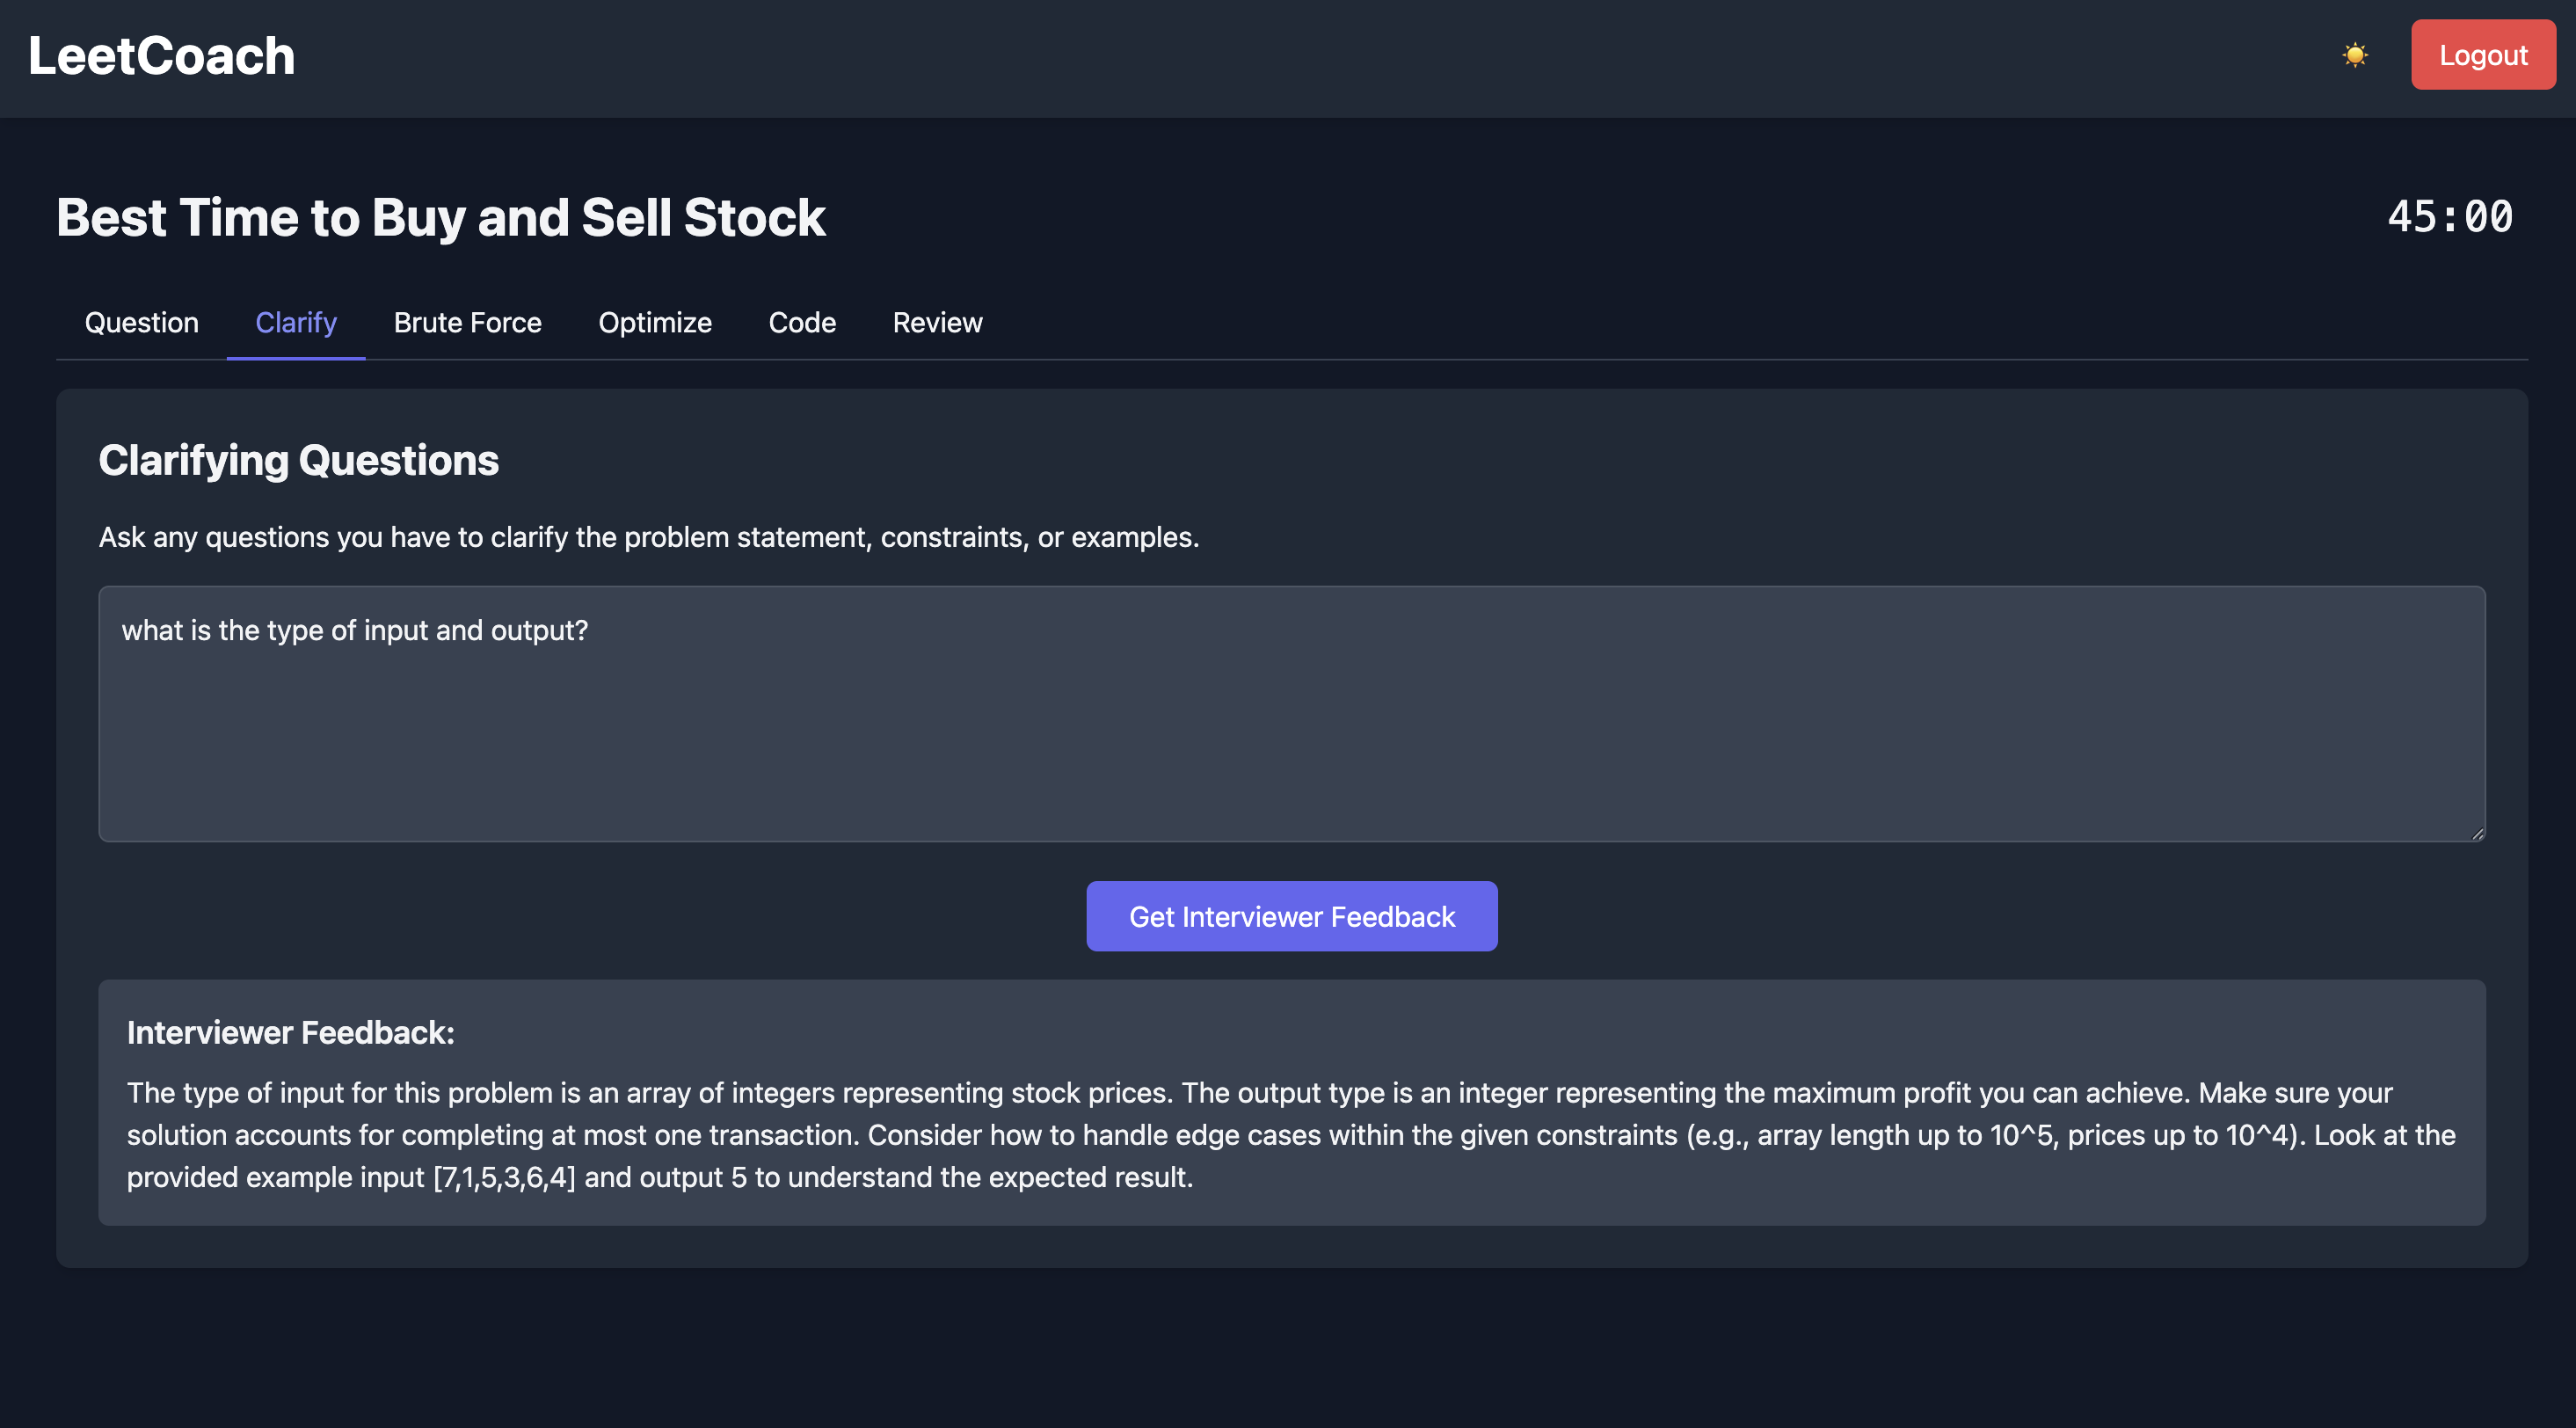This screenshot has width=2576, height=1428.
Task: Toggle light mode with the sun icon
Action: [2355, 55]
